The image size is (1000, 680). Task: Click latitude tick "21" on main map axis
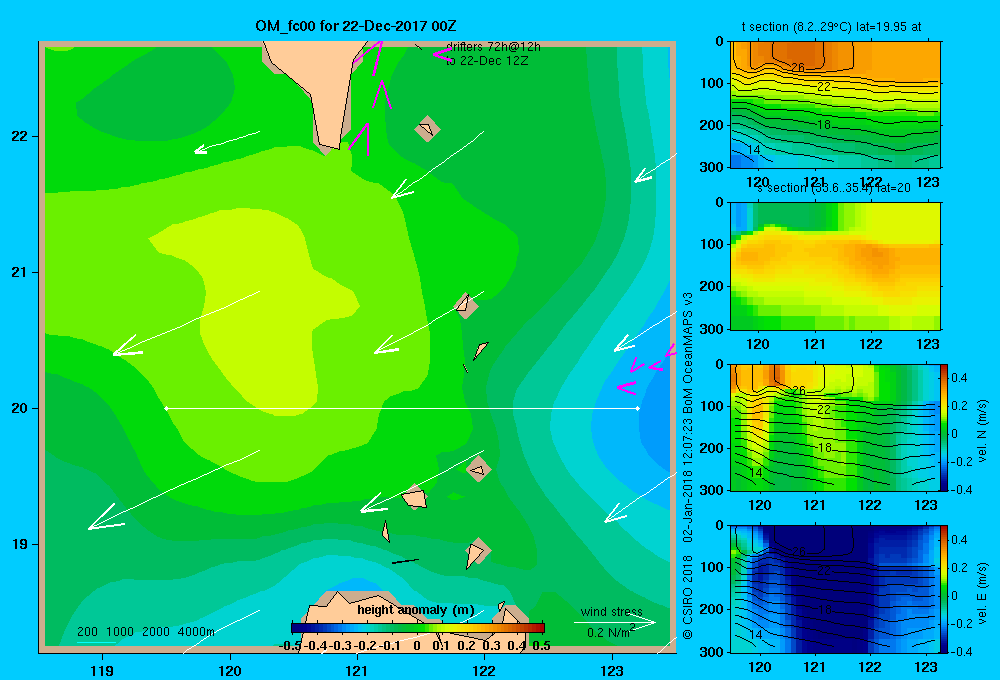pyautogui.click(x=20, y=272)
